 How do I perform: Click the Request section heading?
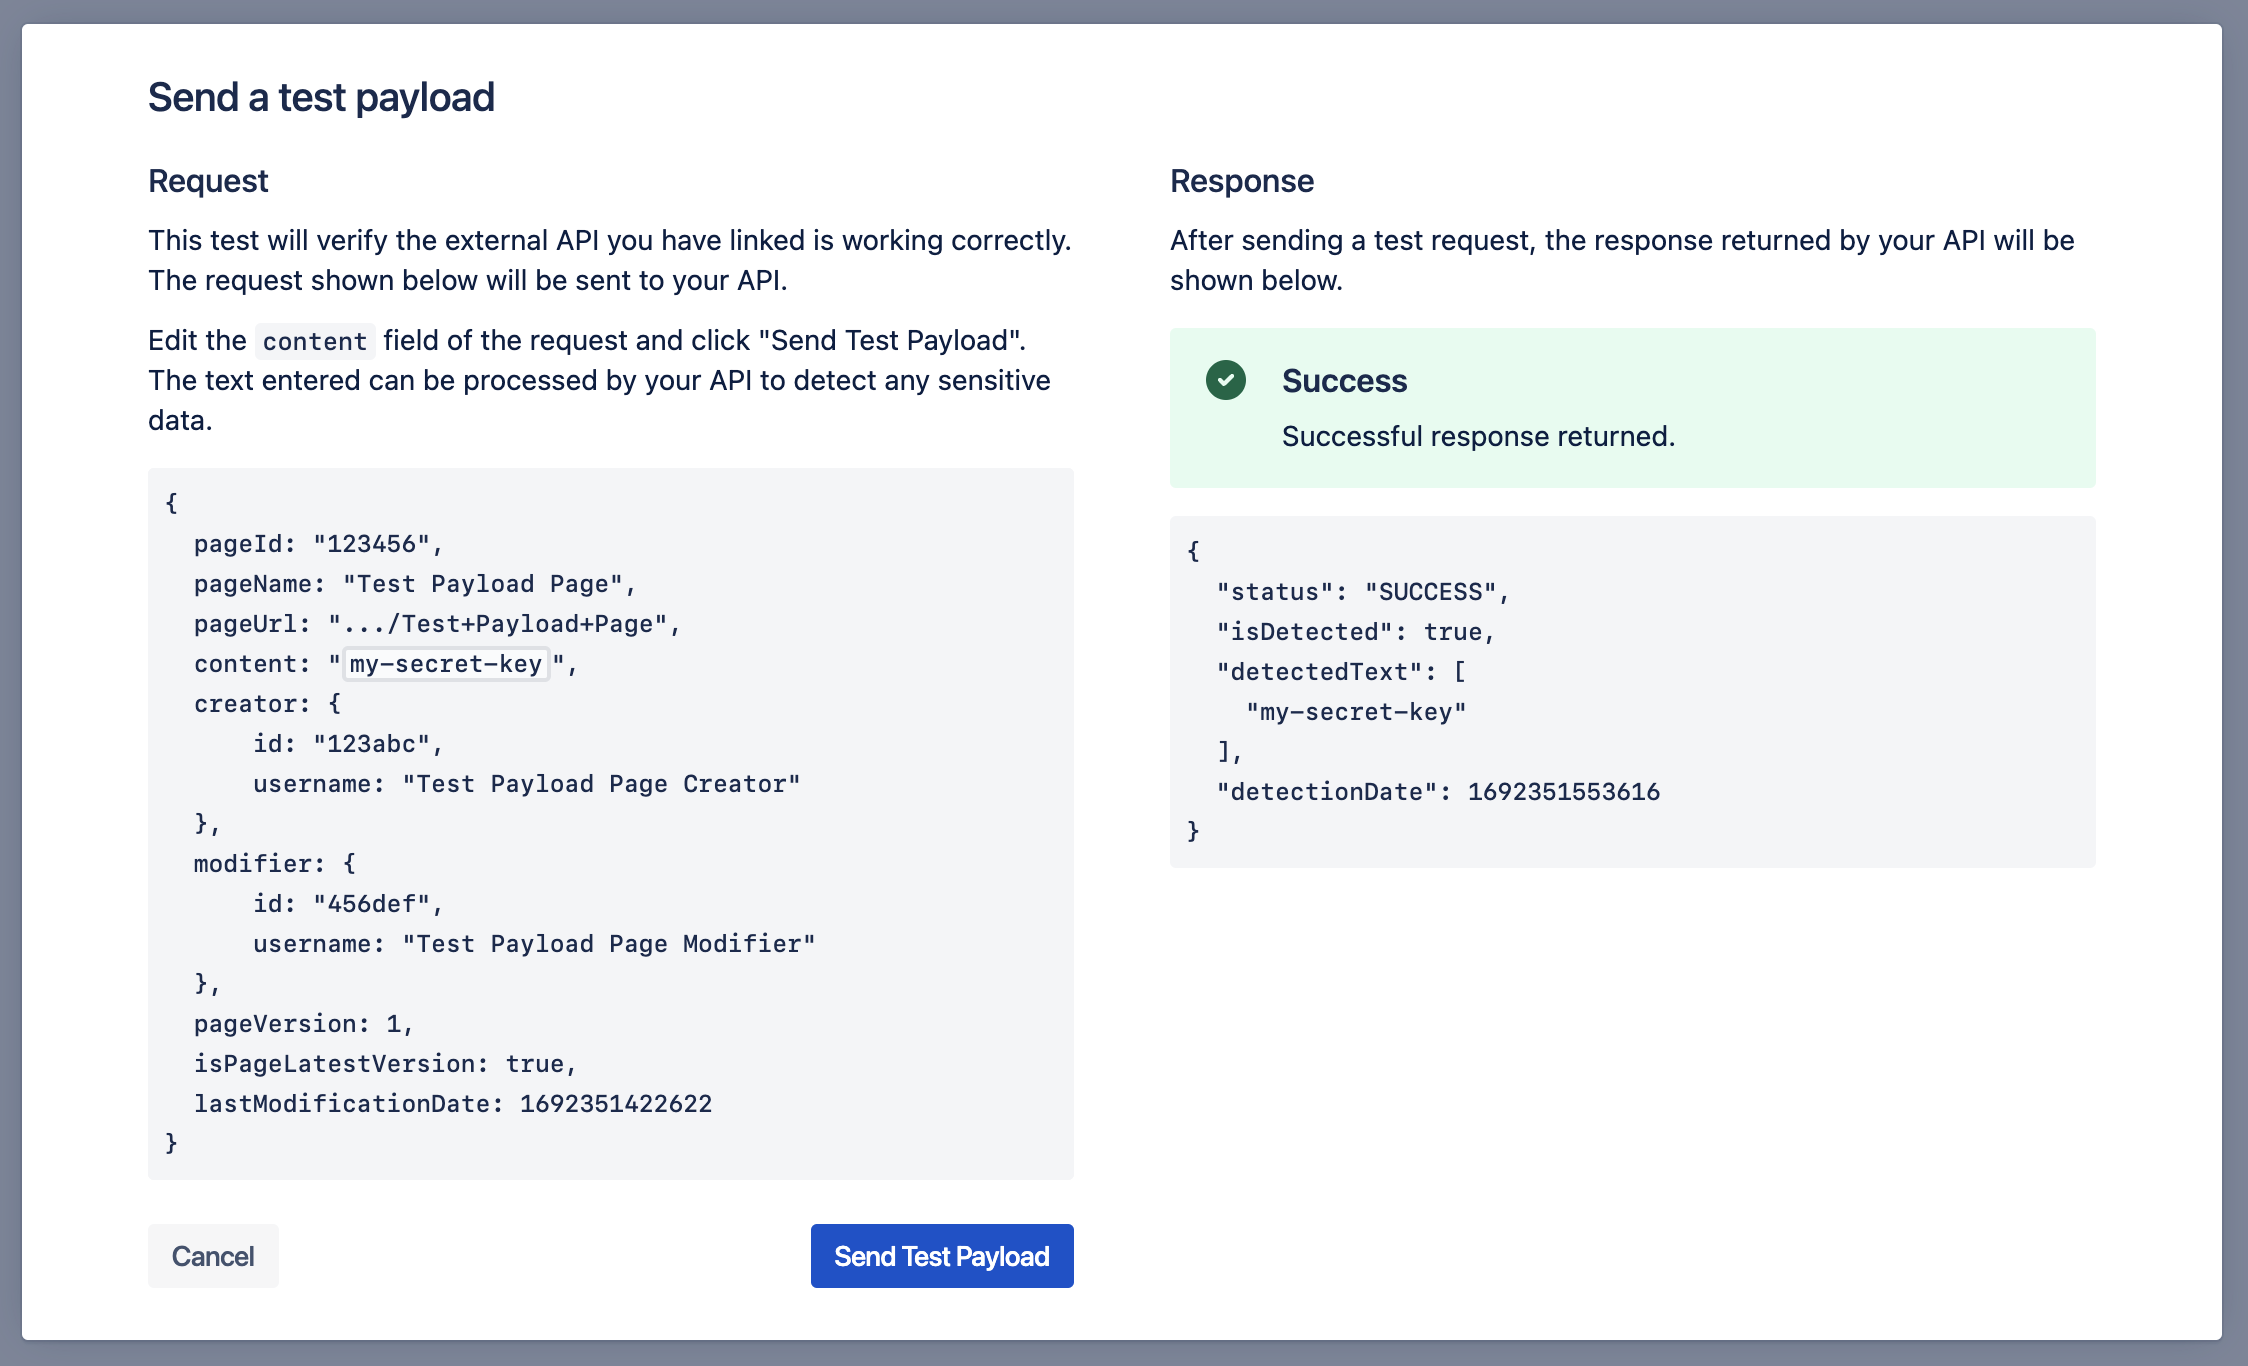pyautogui.click(x=208, y=181)
